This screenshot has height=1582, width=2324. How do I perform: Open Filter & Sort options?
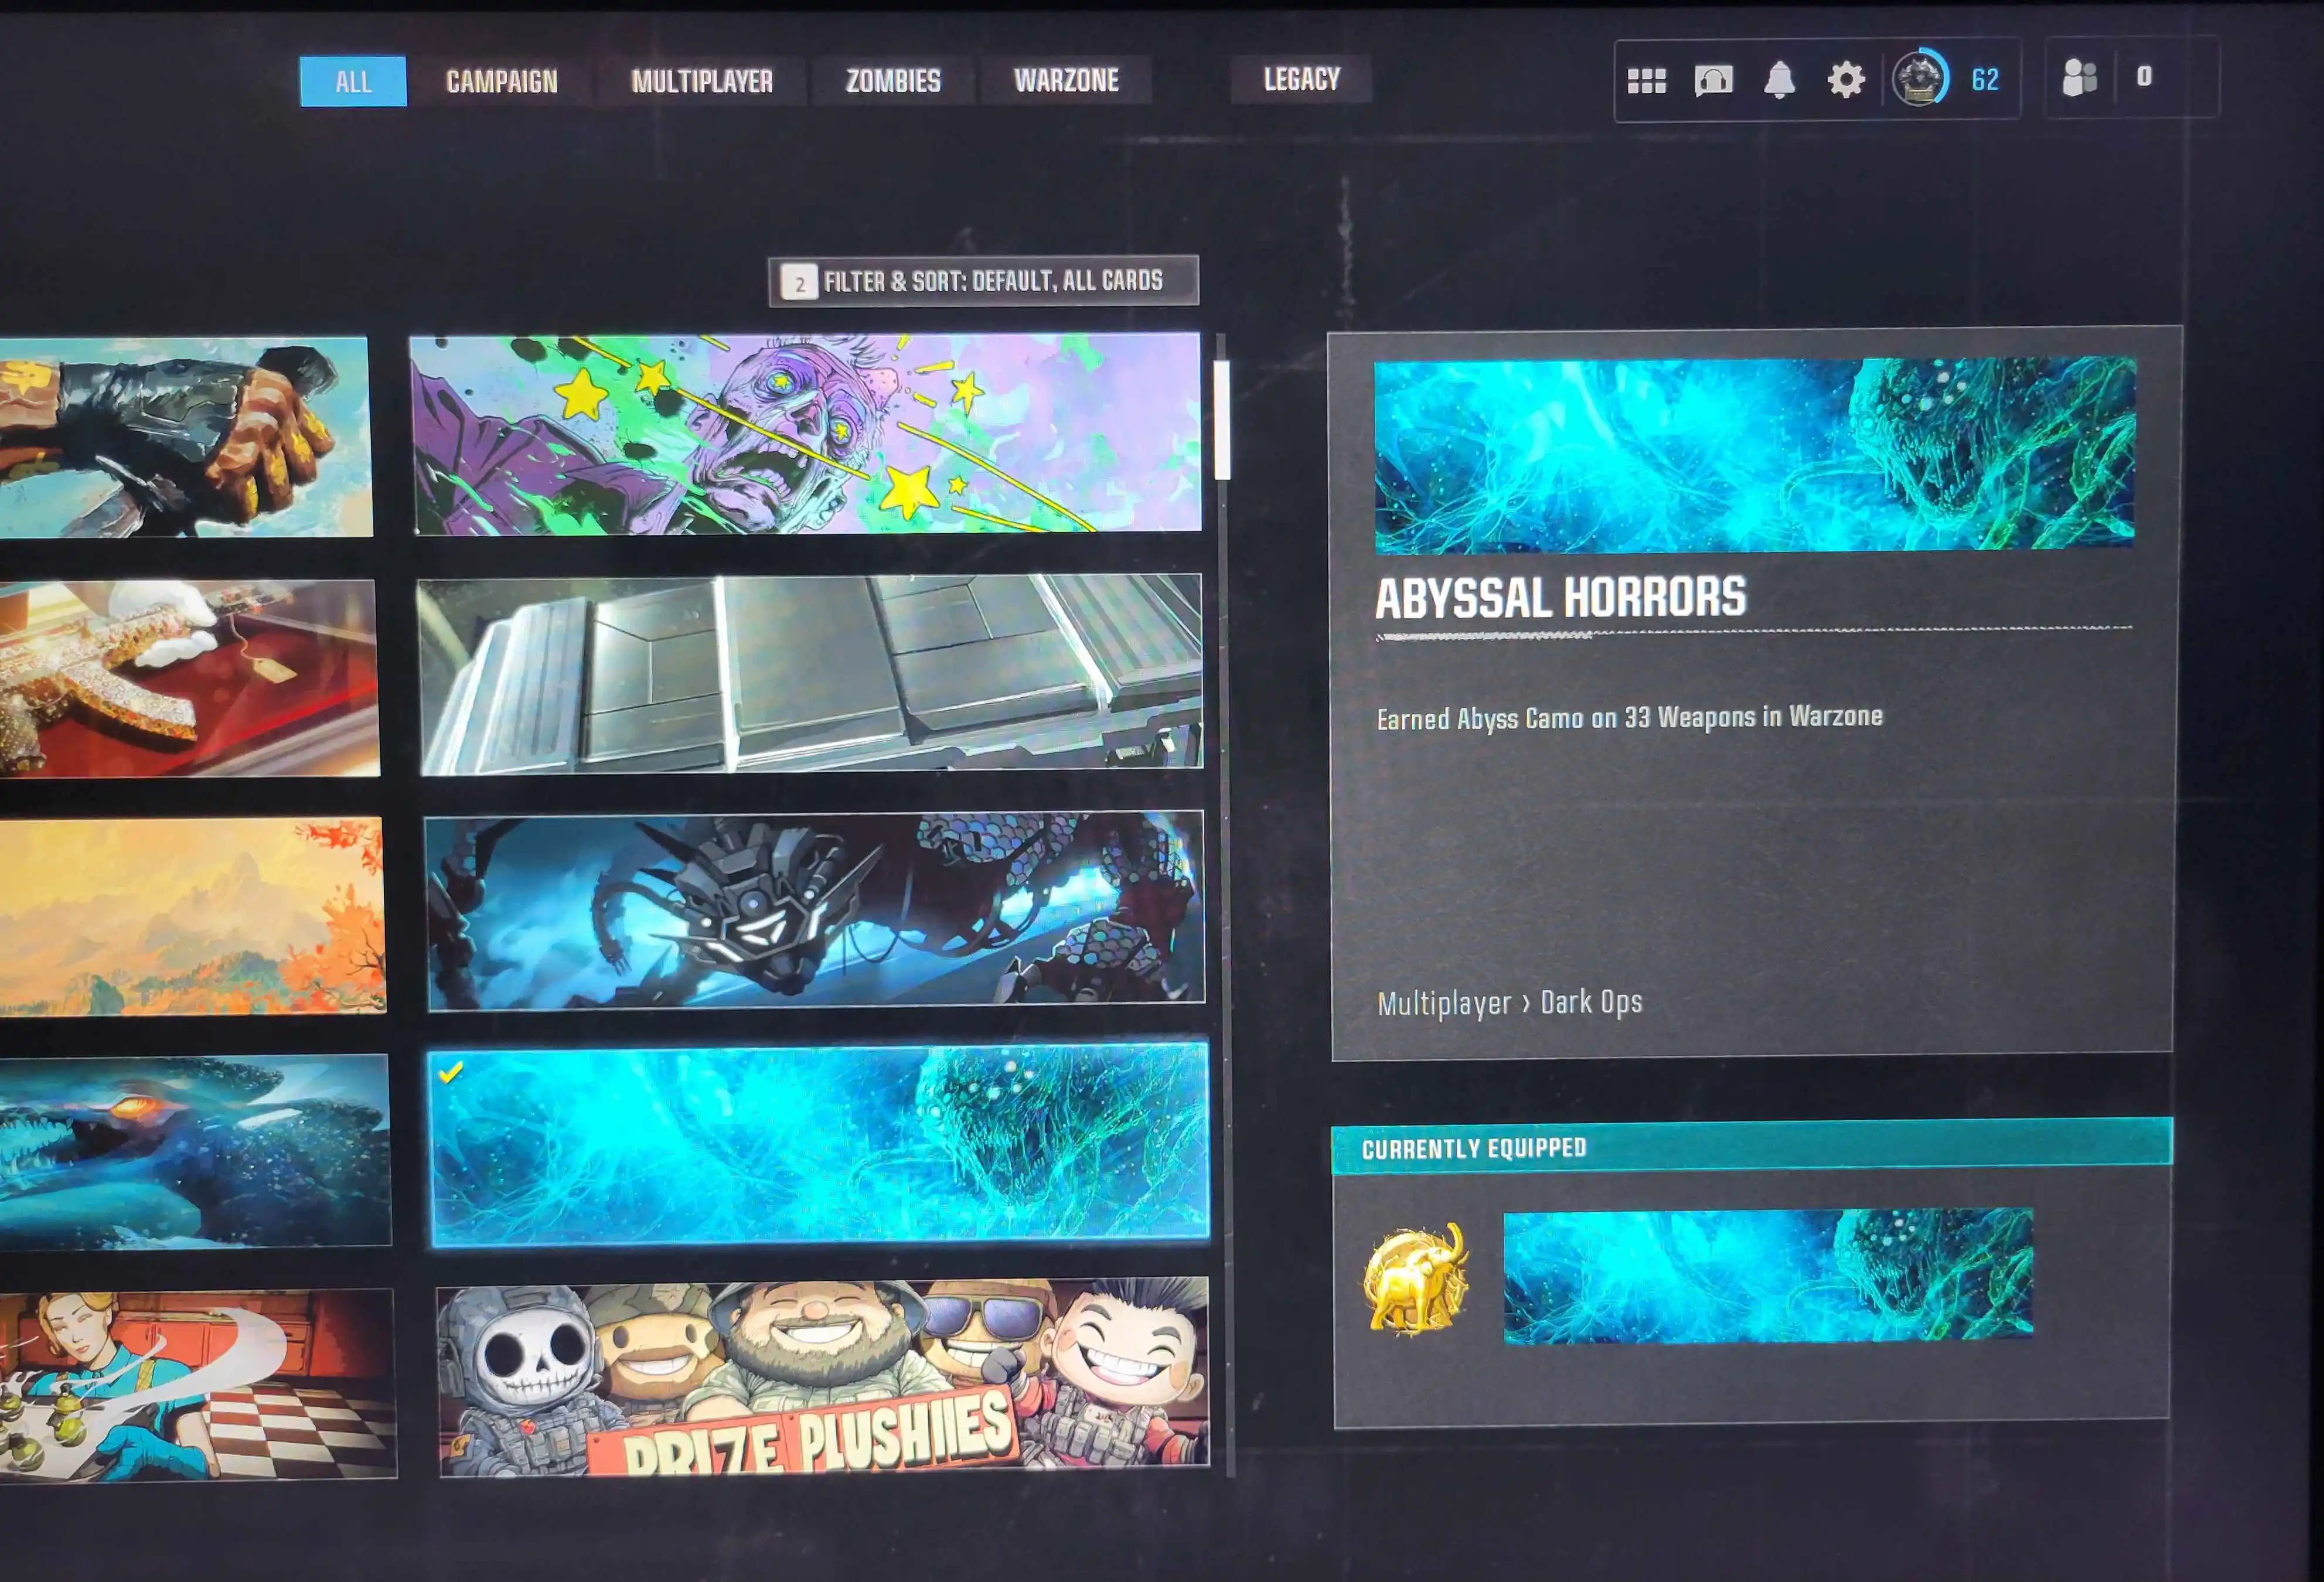991,281
